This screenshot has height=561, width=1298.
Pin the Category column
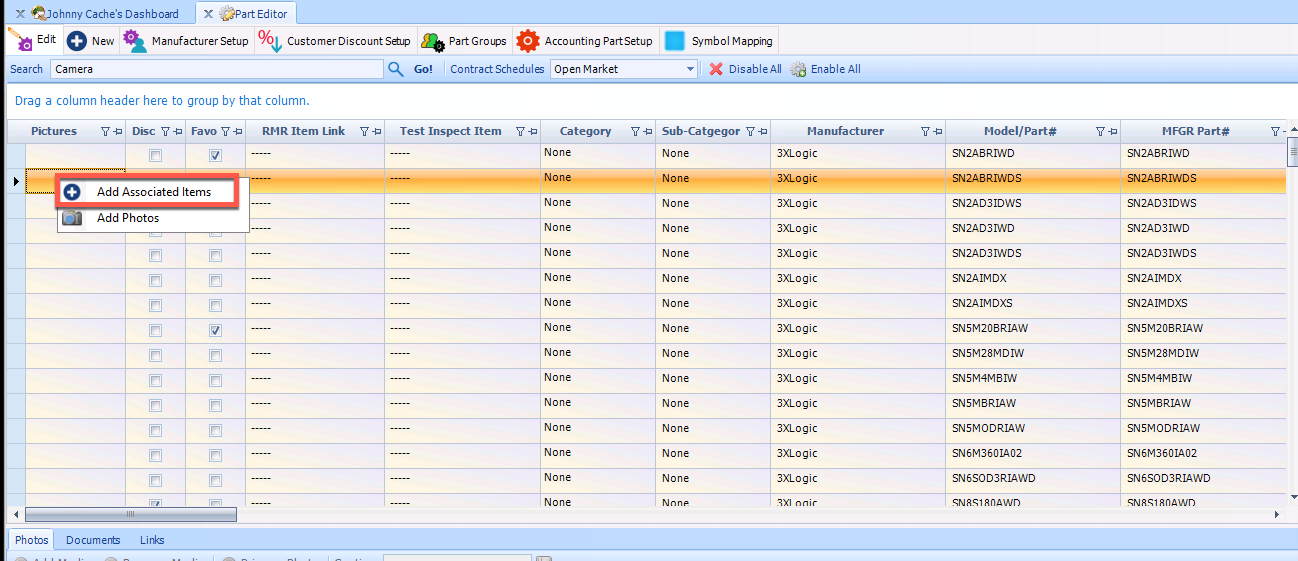[648, 132]
